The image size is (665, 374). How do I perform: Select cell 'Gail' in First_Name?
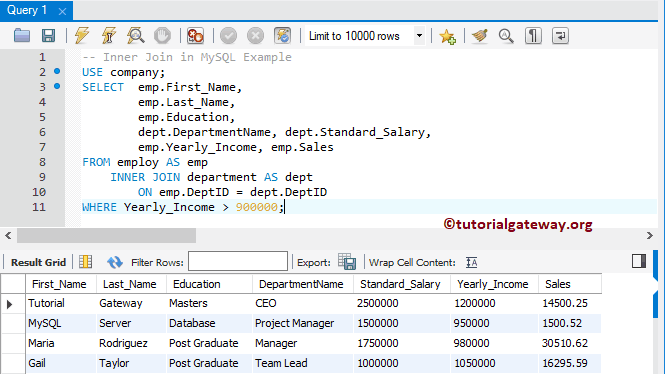[x=61, y=363]
